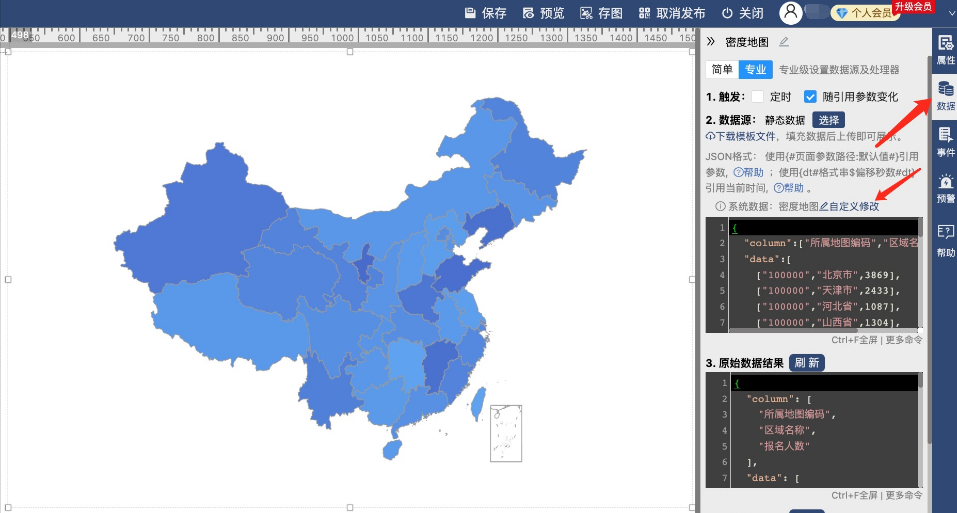Screen dimensions: 957x513
Task: Open 预览 preview
Action: coord(544,13)
